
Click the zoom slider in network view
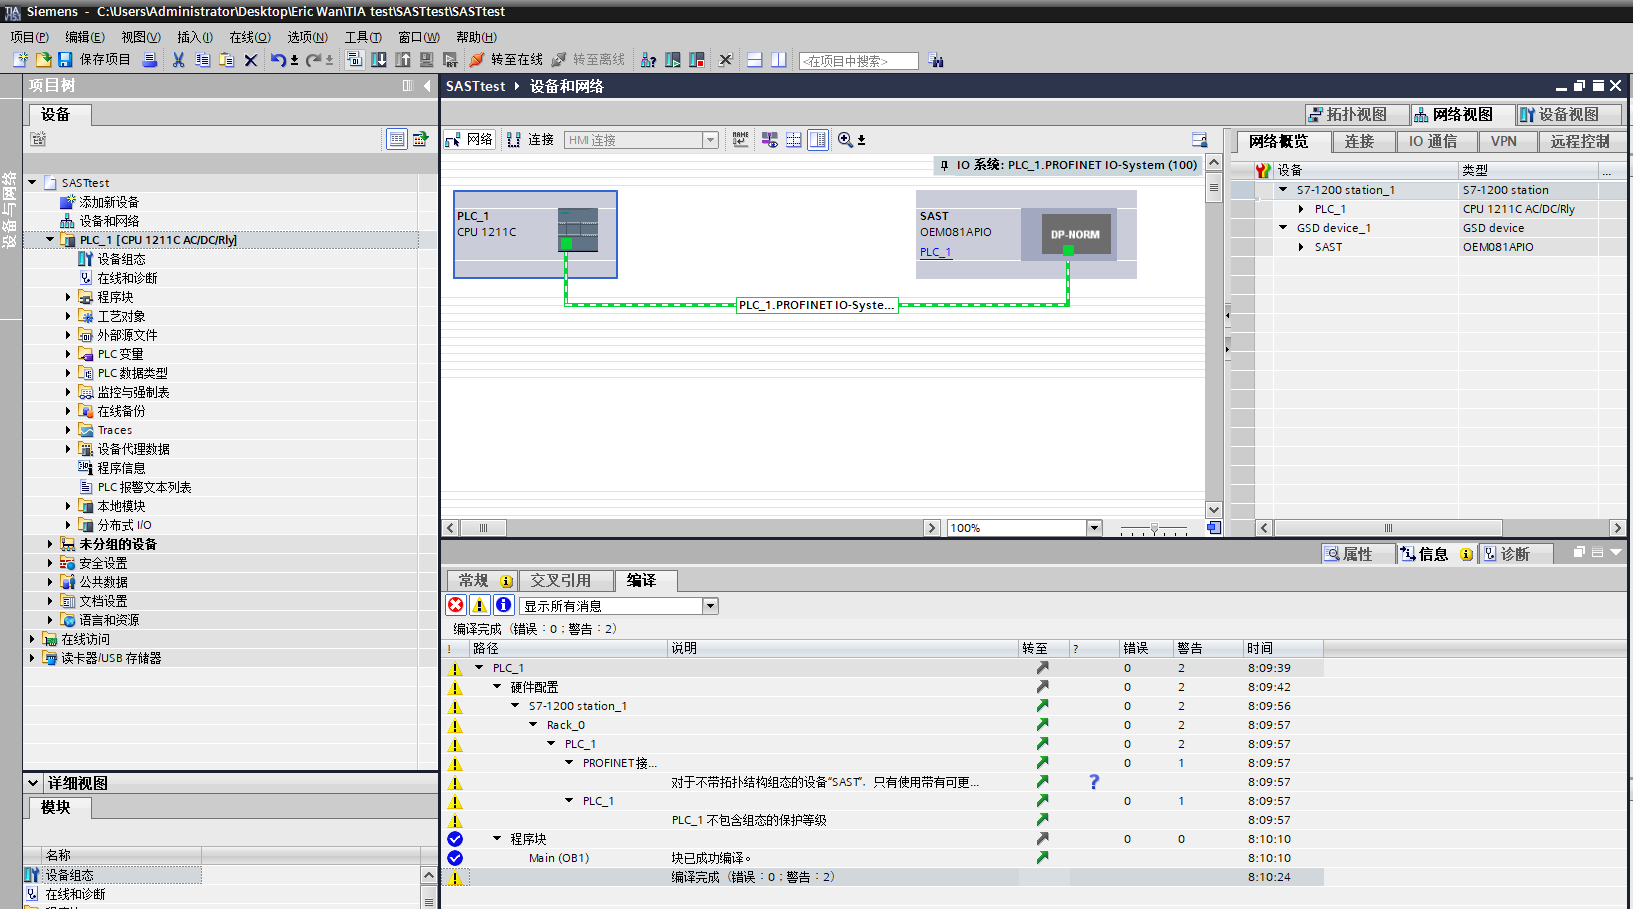1154,528
